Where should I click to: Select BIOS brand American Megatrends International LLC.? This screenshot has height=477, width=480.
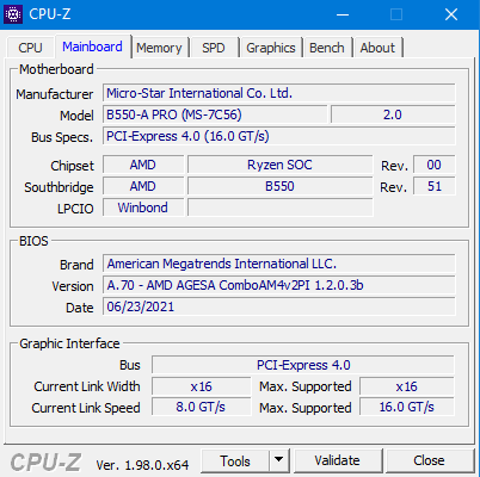279,264
